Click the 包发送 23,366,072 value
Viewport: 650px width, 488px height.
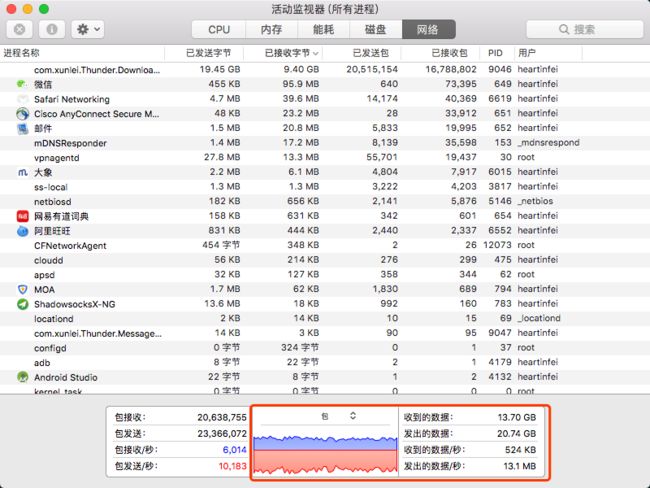click(x=222, y=434)
